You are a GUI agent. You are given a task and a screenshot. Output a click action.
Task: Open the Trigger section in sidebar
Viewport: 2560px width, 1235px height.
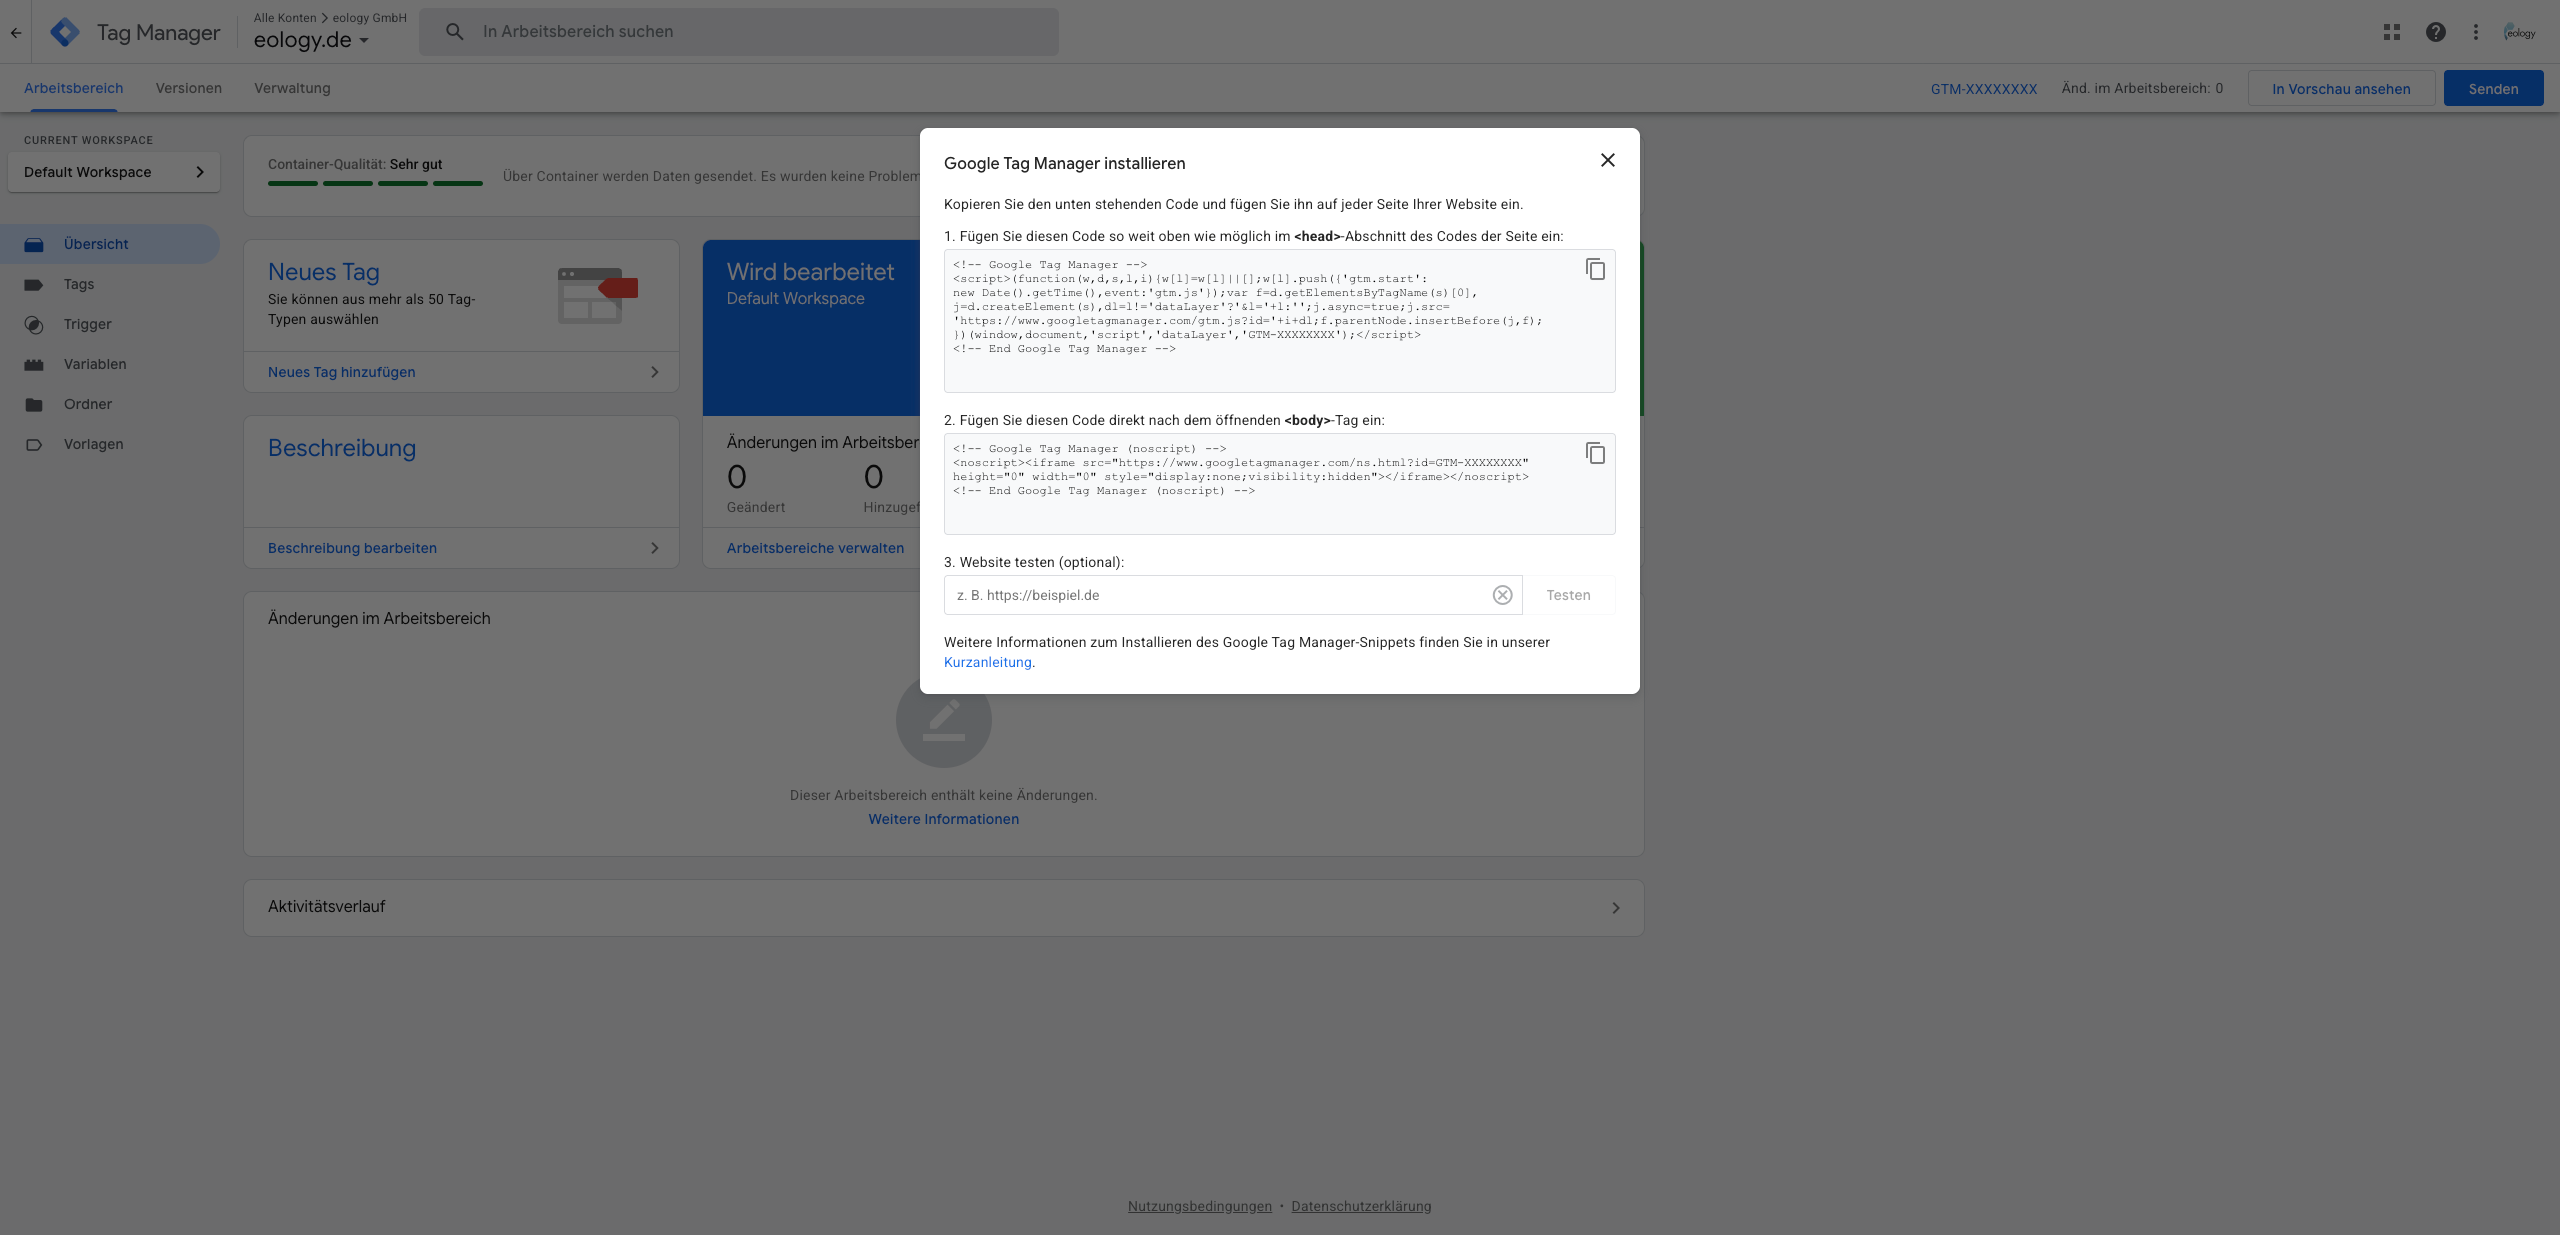pyautogui.click(x=87, y=324)
